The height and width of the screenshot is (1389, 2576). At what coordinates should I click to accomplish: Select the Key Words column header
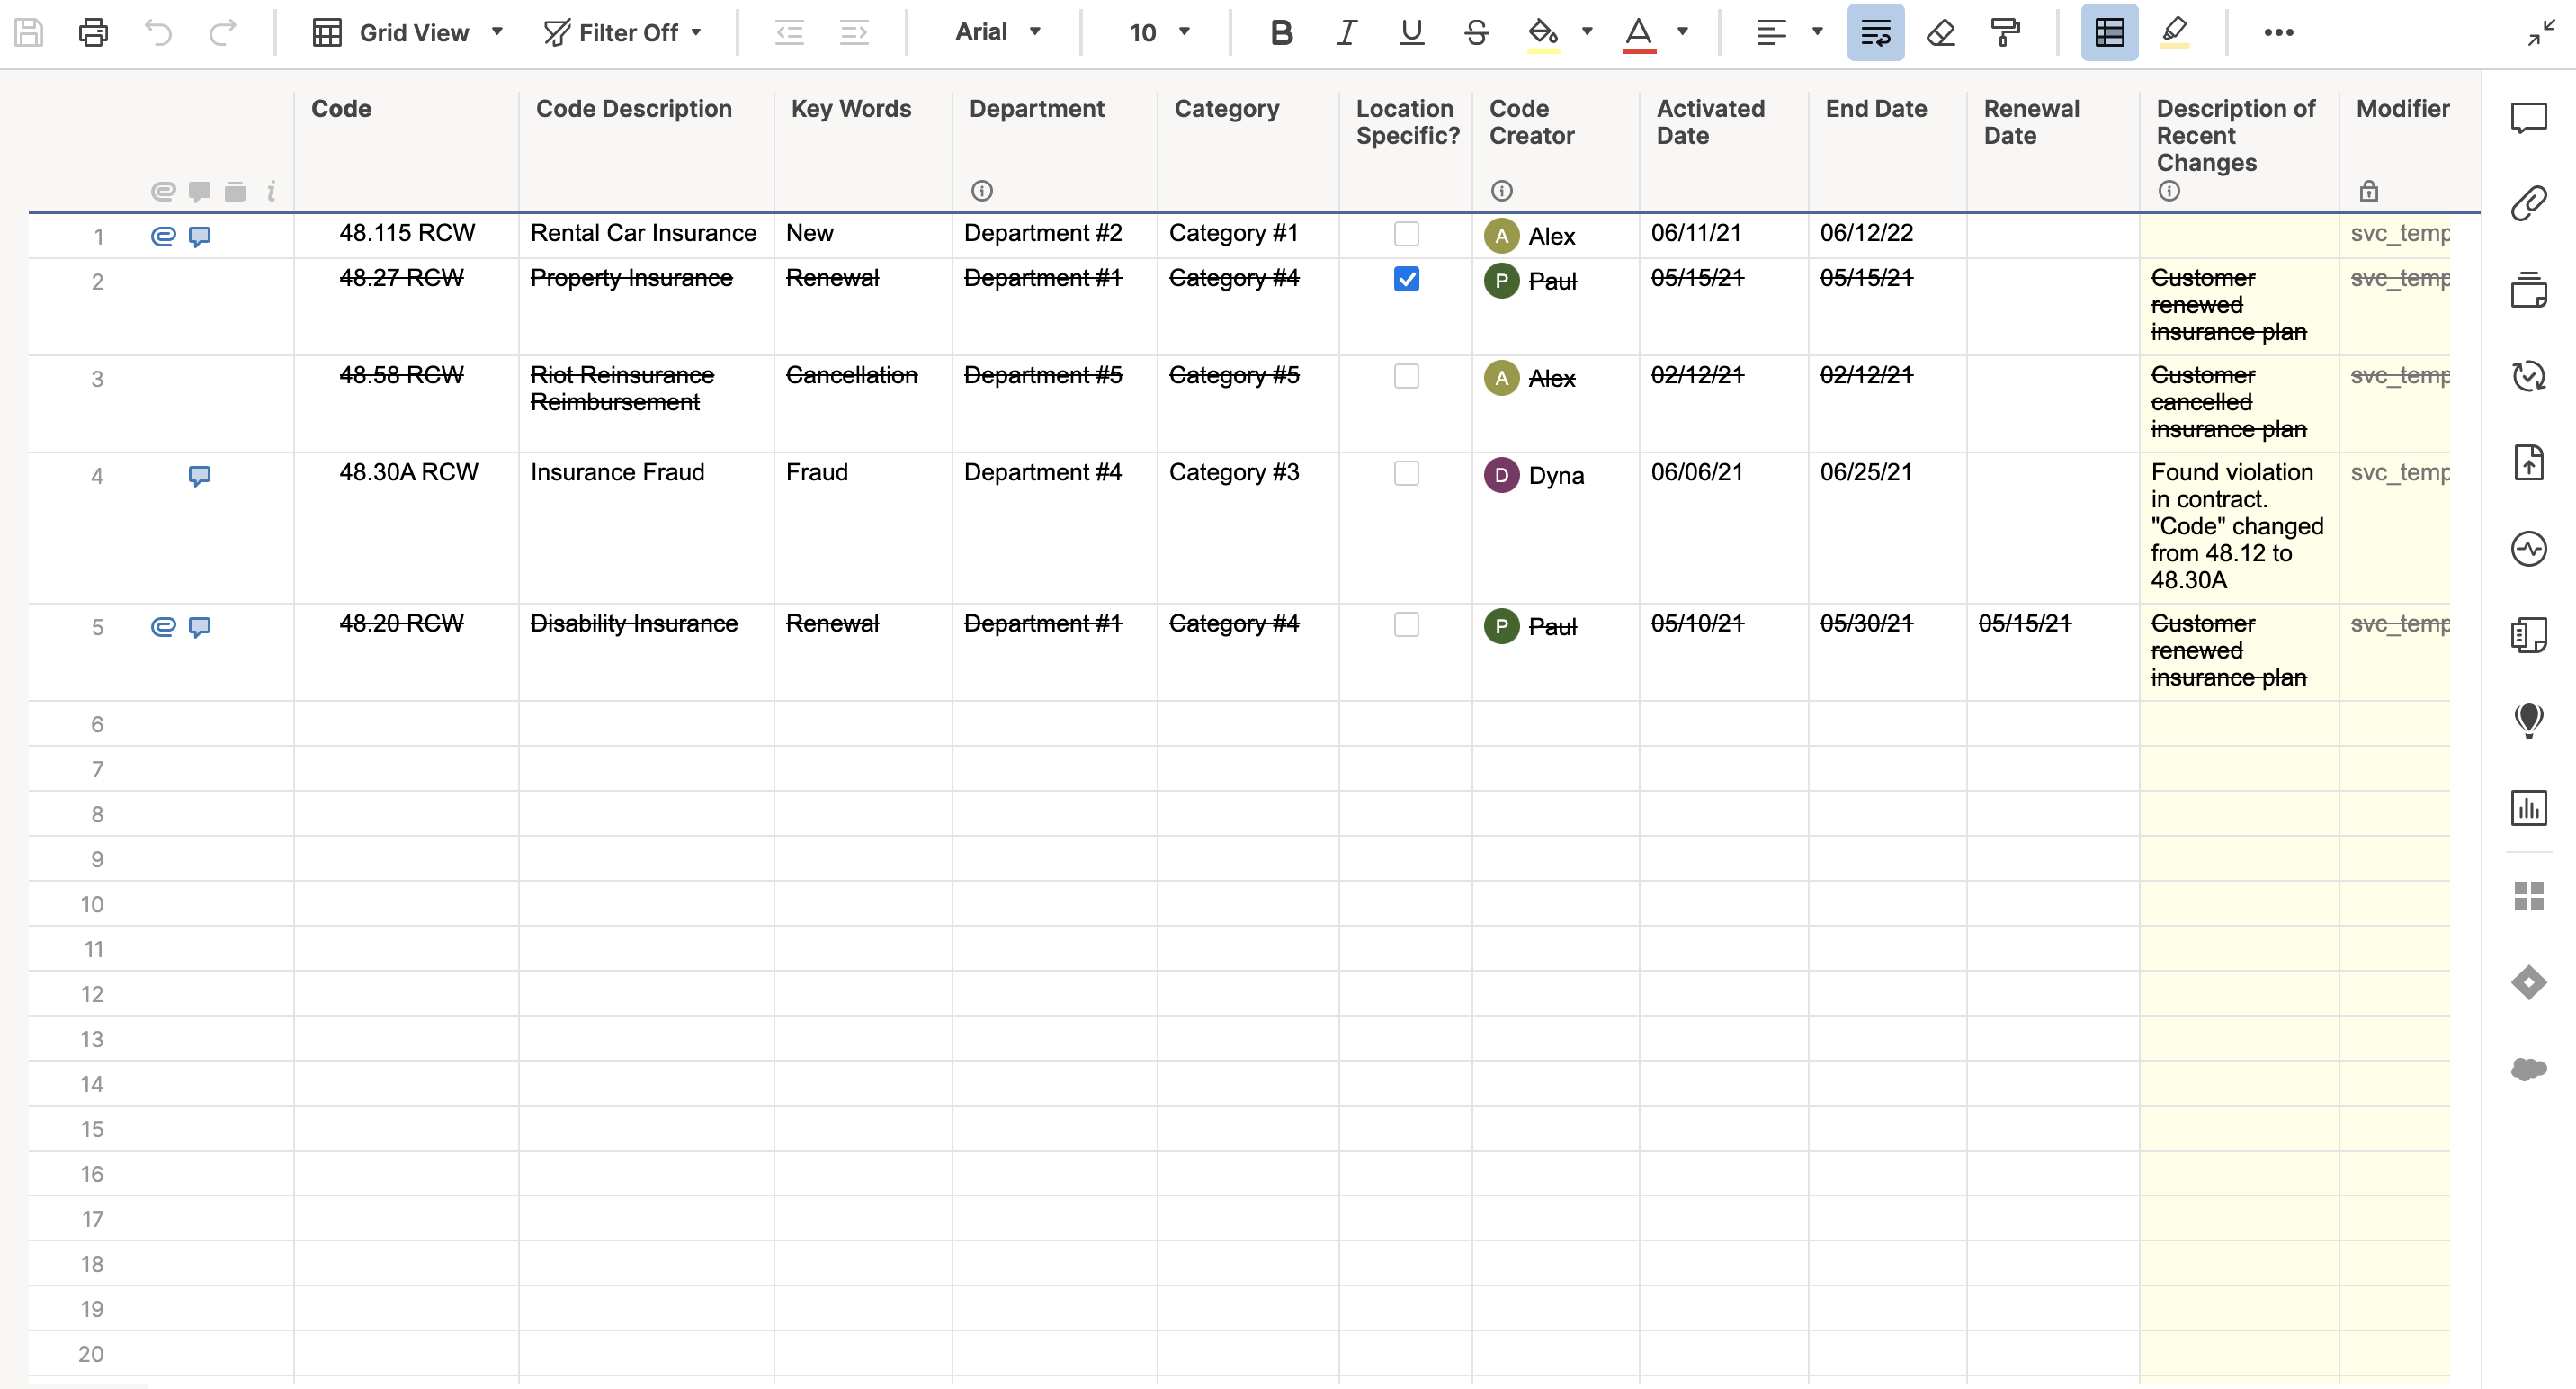863,150
